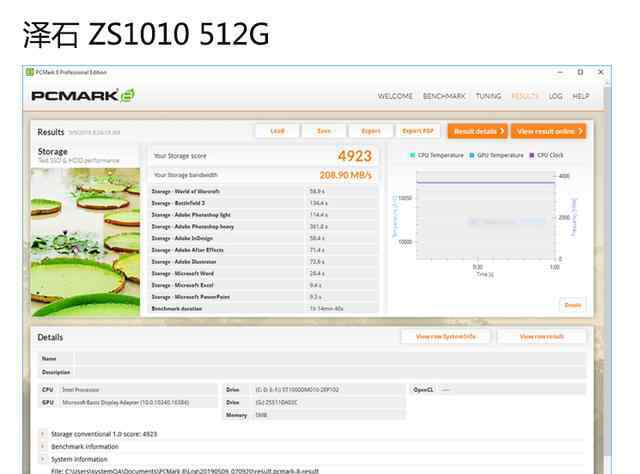The height and width of the screenshot is (474, 640).
Task: Open the WELCOME tab
Action: [395, 96]
